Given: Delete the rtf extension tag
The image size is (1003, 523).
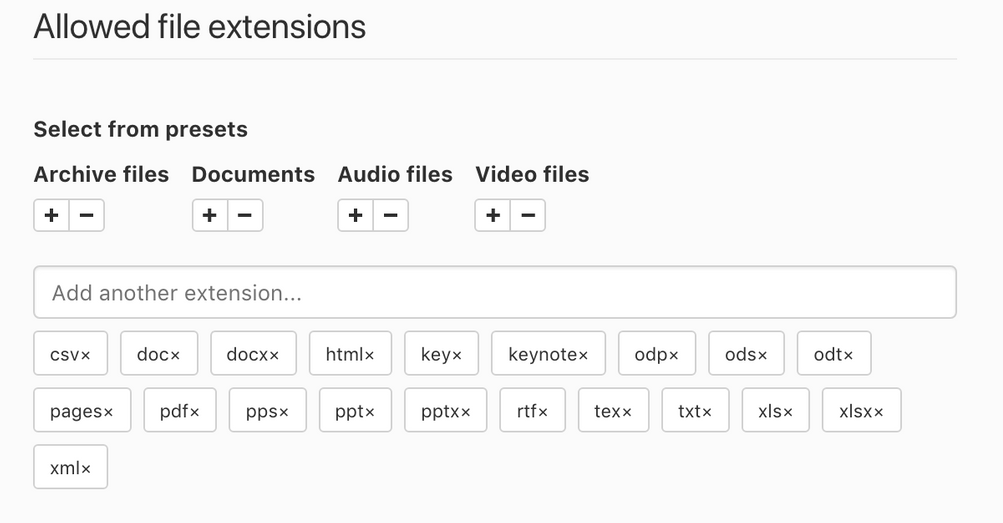Looking at the screenshot, I should pos(543,412).
